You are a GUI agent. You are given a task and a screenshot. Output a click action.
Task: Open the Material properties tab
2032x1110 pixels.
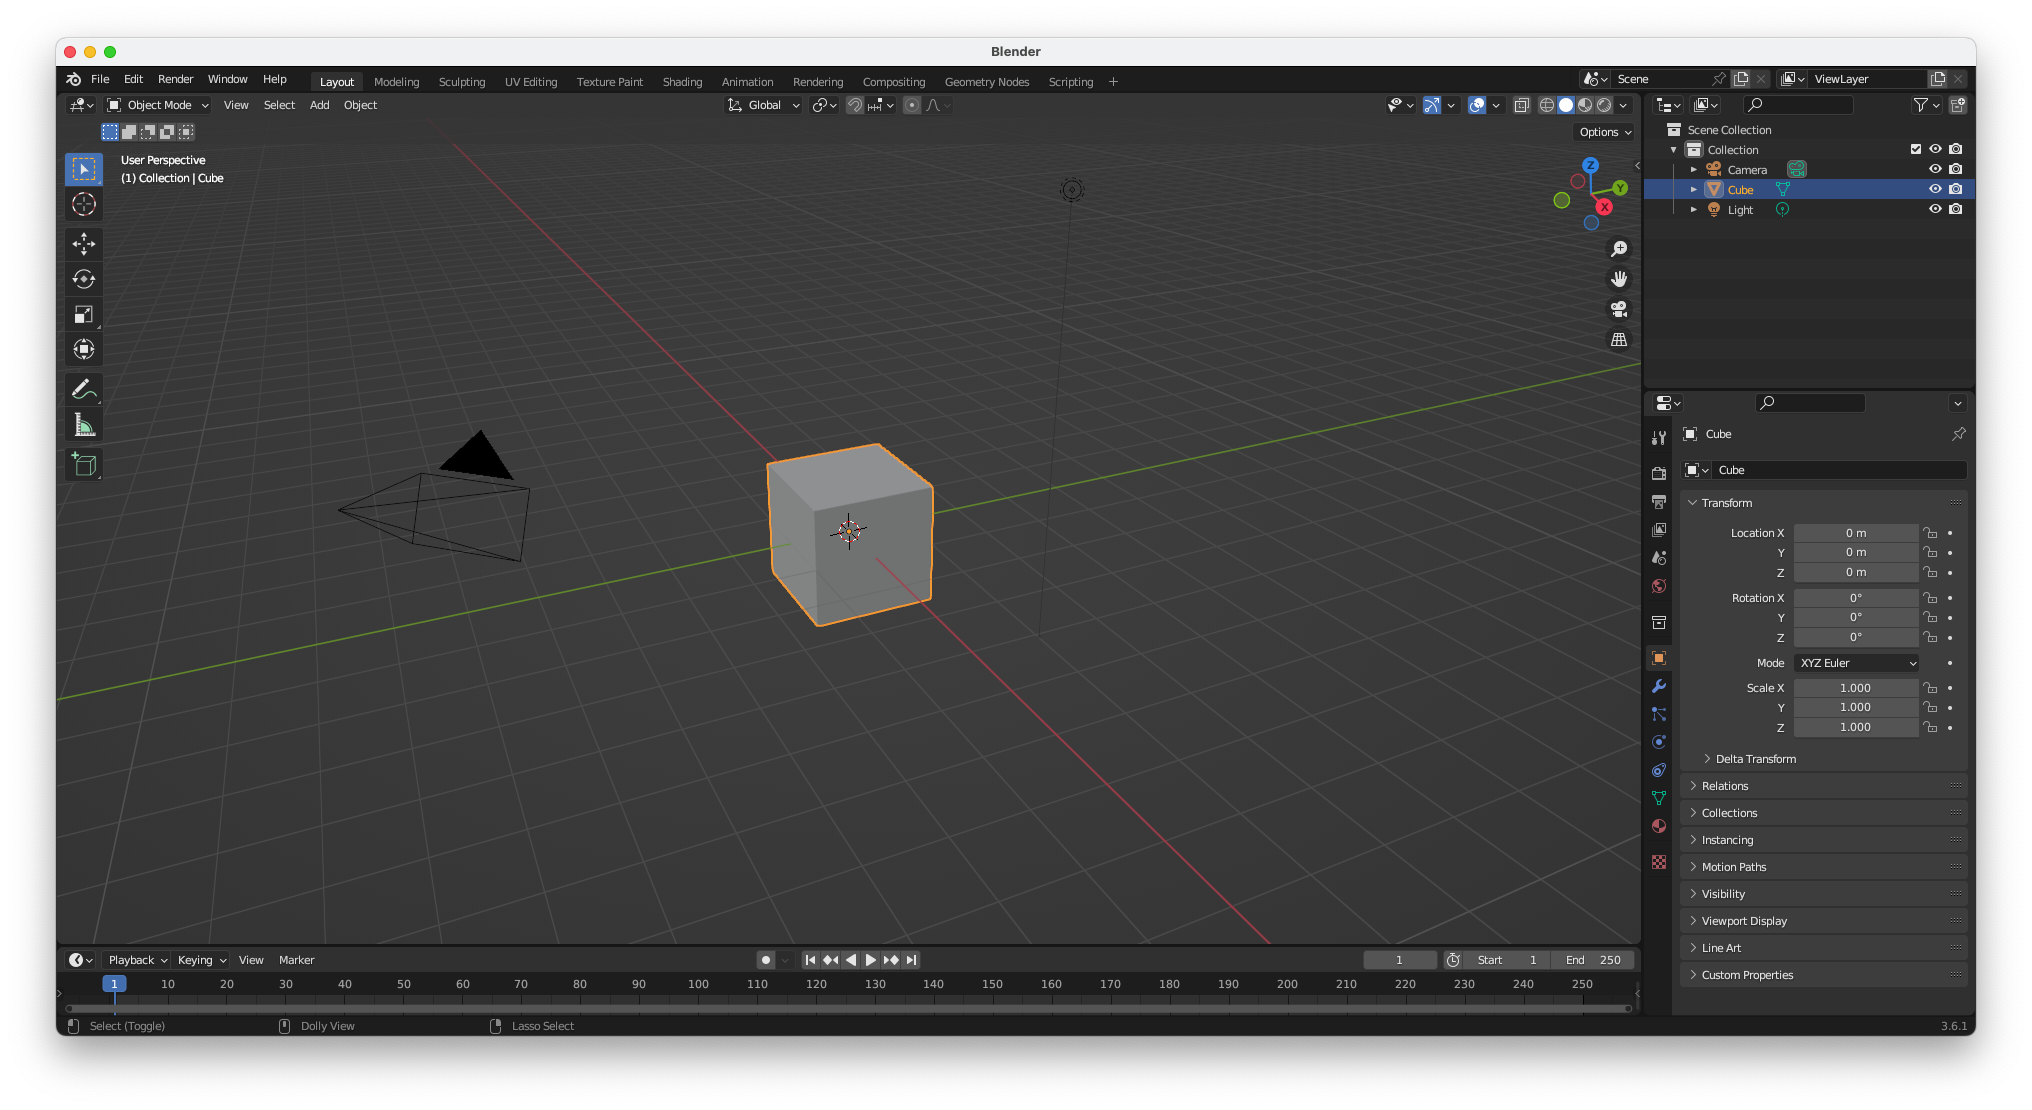[x=1659, y=826]
